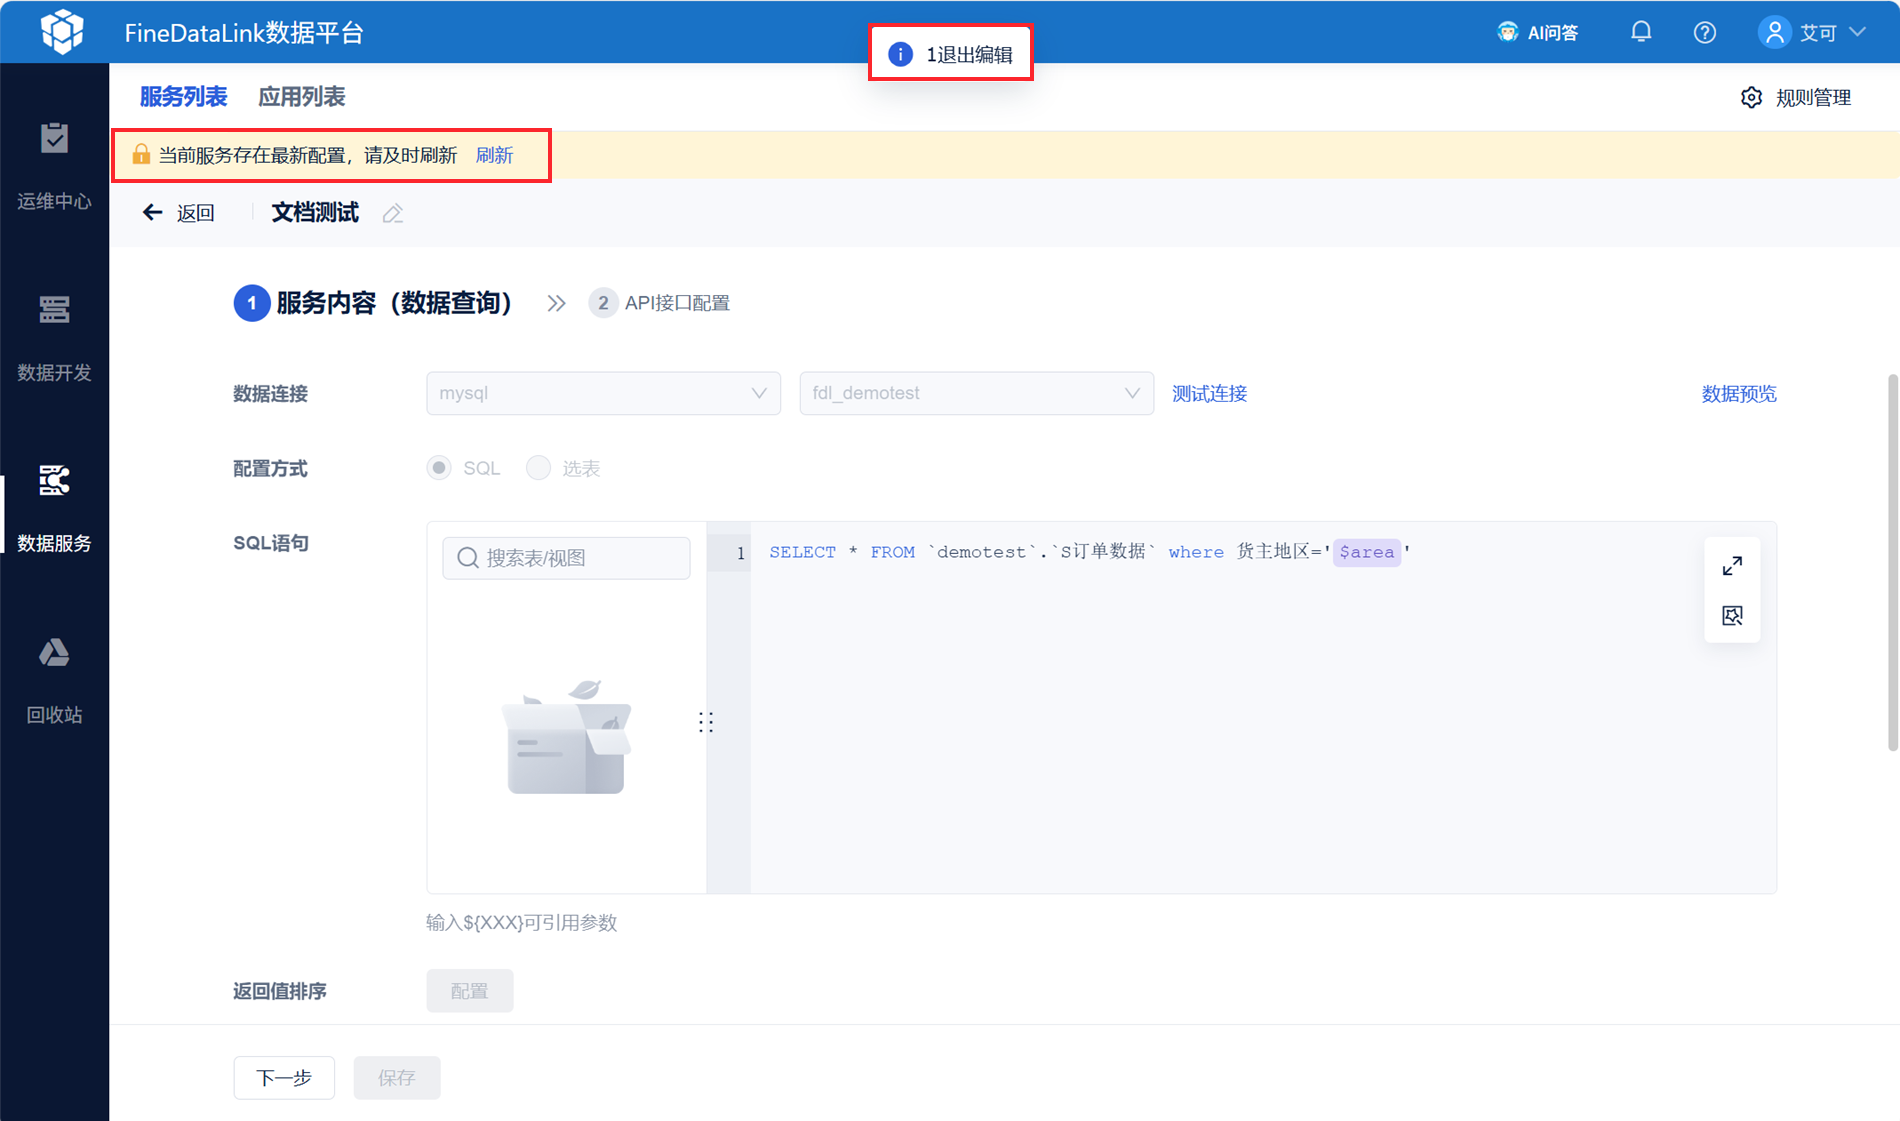Click the double chevron between the steps
1900x1121 pixels.
click(557, 303)
